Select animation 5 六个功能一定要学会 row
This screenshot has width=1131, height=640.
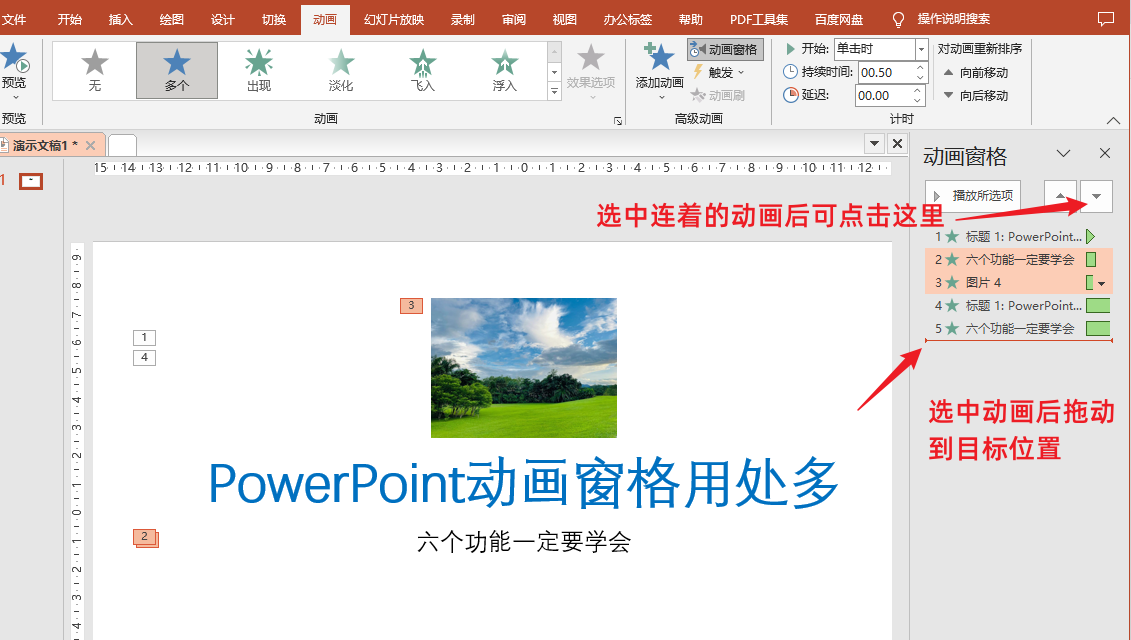(1018, 328)
